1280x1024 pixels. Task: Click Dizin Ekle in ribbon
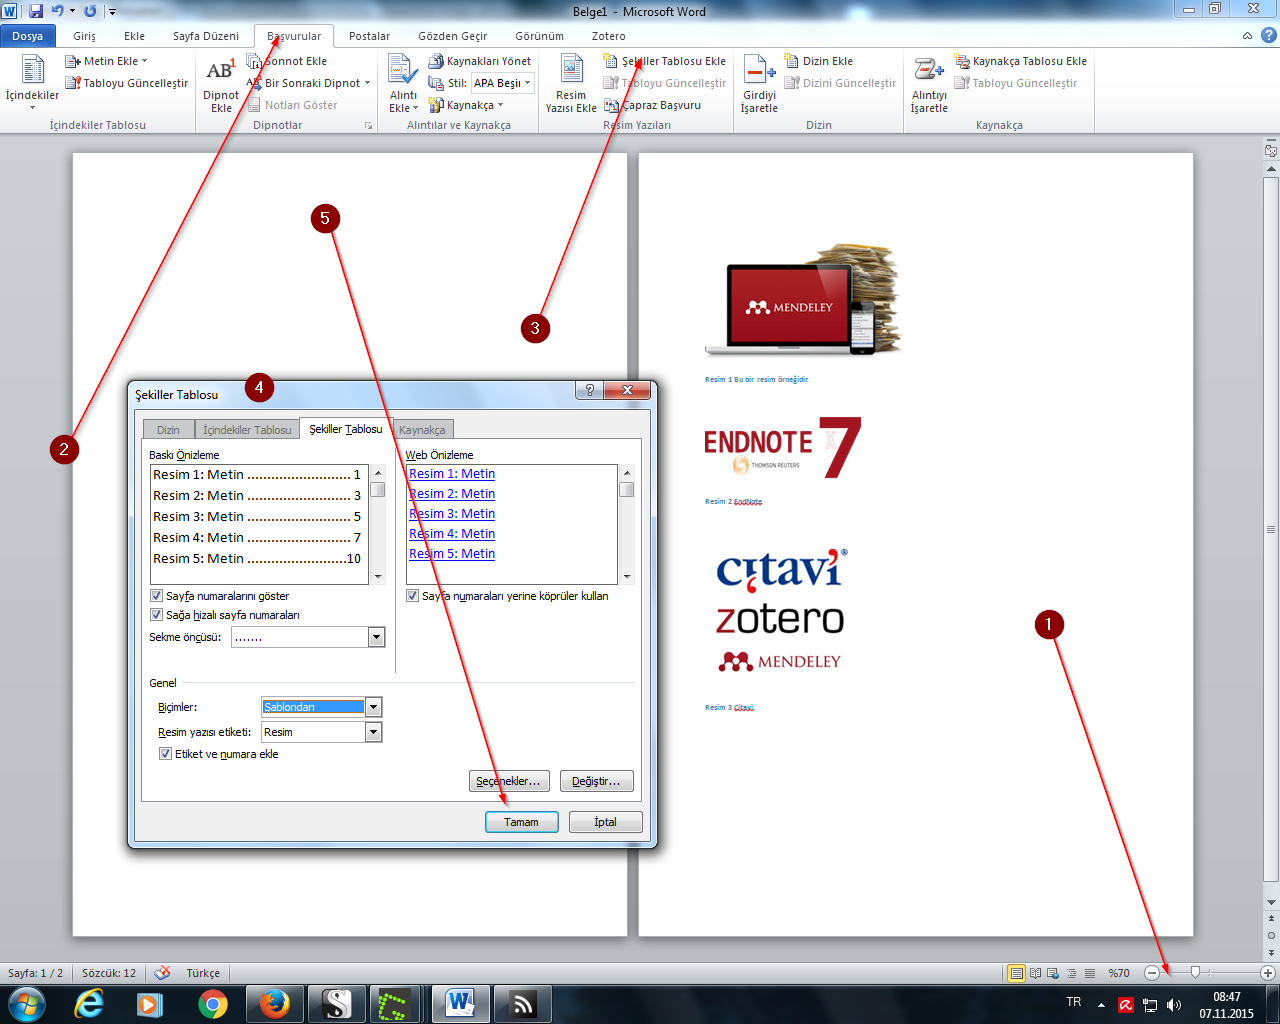click(x=819, y=61)
